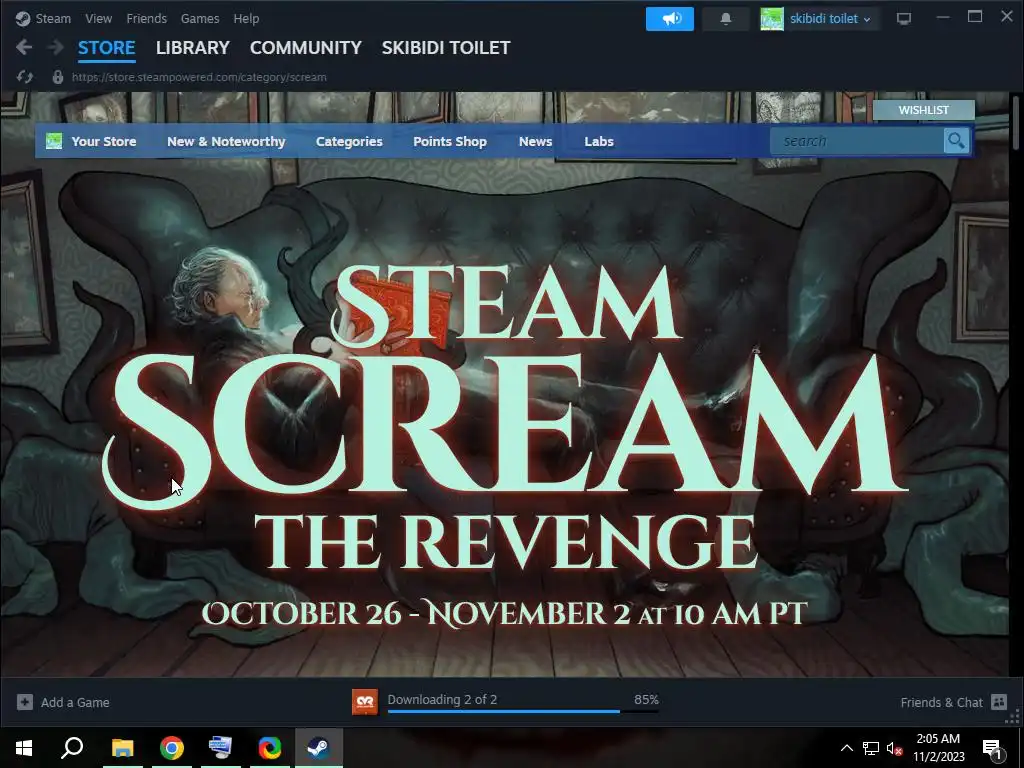1024x768 pixels.
Task: Open Friends & Chat grid icon
Action: (999, 702)
